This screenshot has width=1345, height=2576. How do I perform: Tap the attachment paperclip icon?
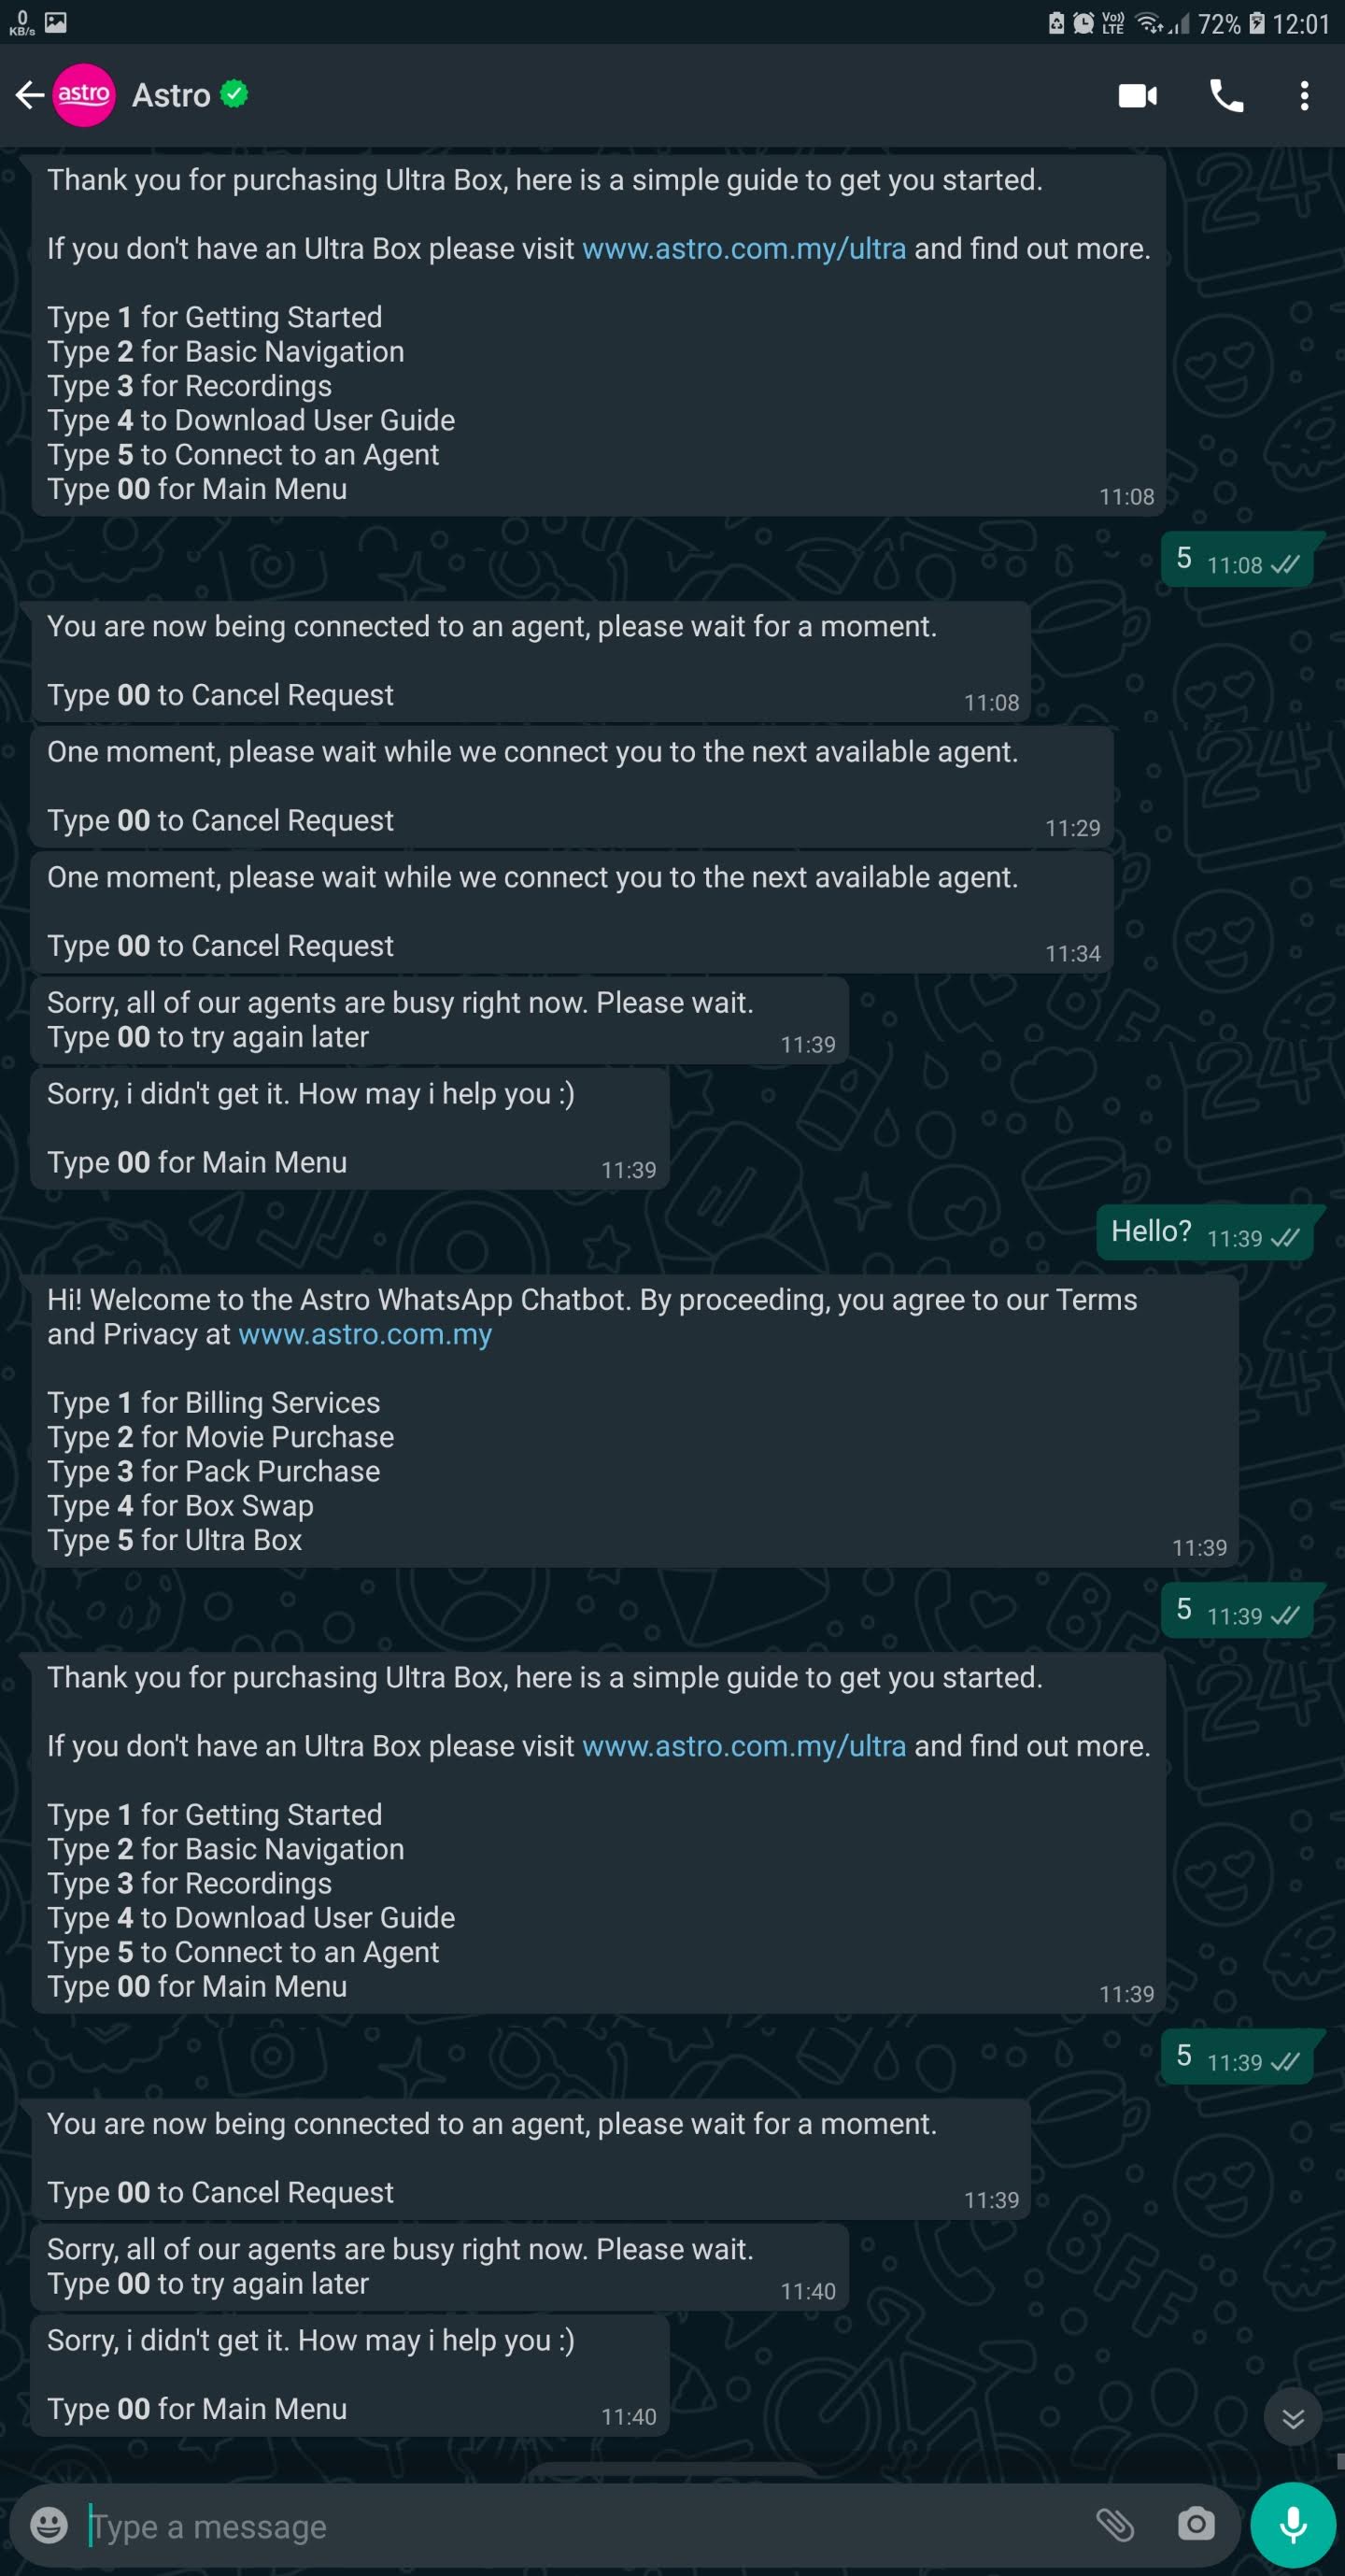[x=1115, y=2525]
